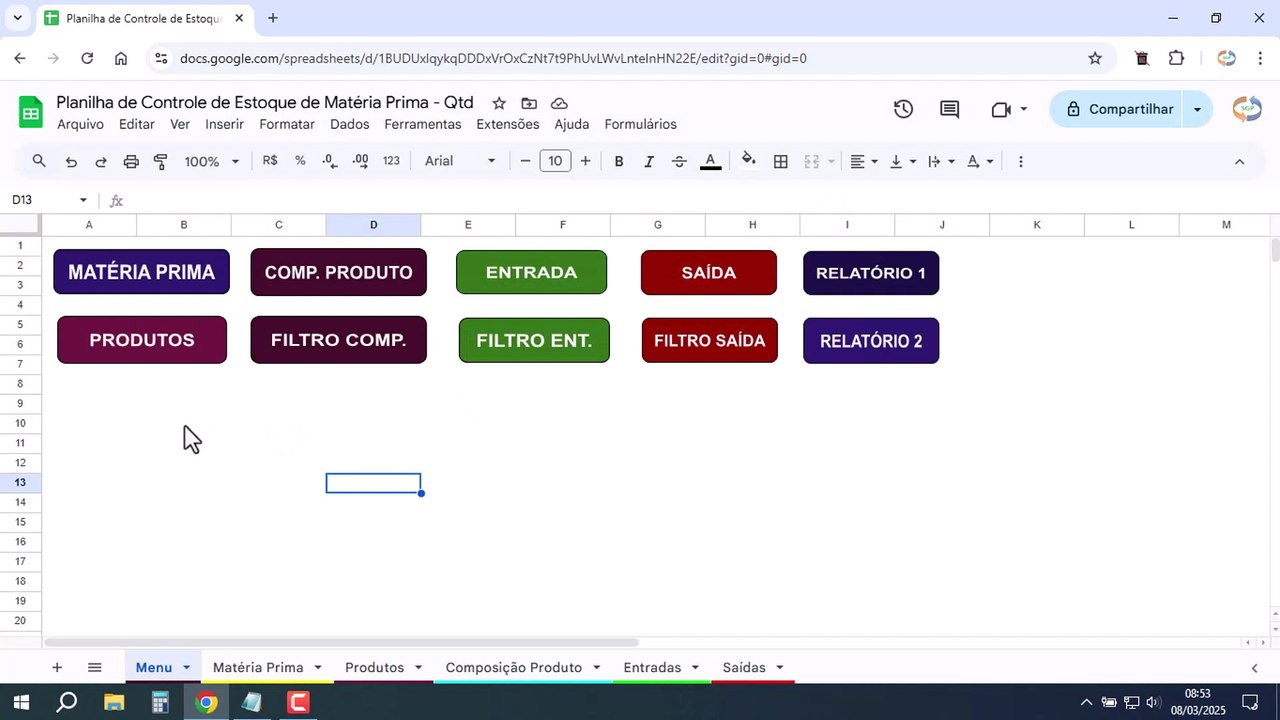Click the font size input field
The width and height of the screenshot is (1280, 720).
click(555, 161)
